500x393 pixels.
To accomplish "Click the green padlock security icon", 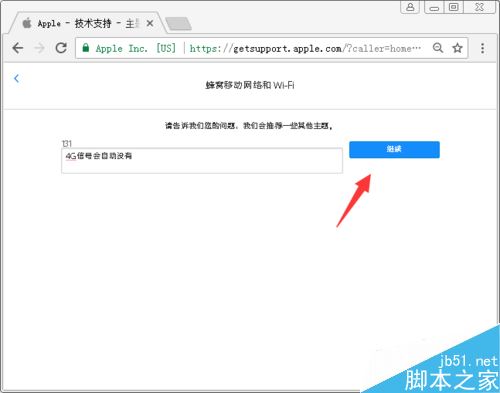I will pos(86,48).
